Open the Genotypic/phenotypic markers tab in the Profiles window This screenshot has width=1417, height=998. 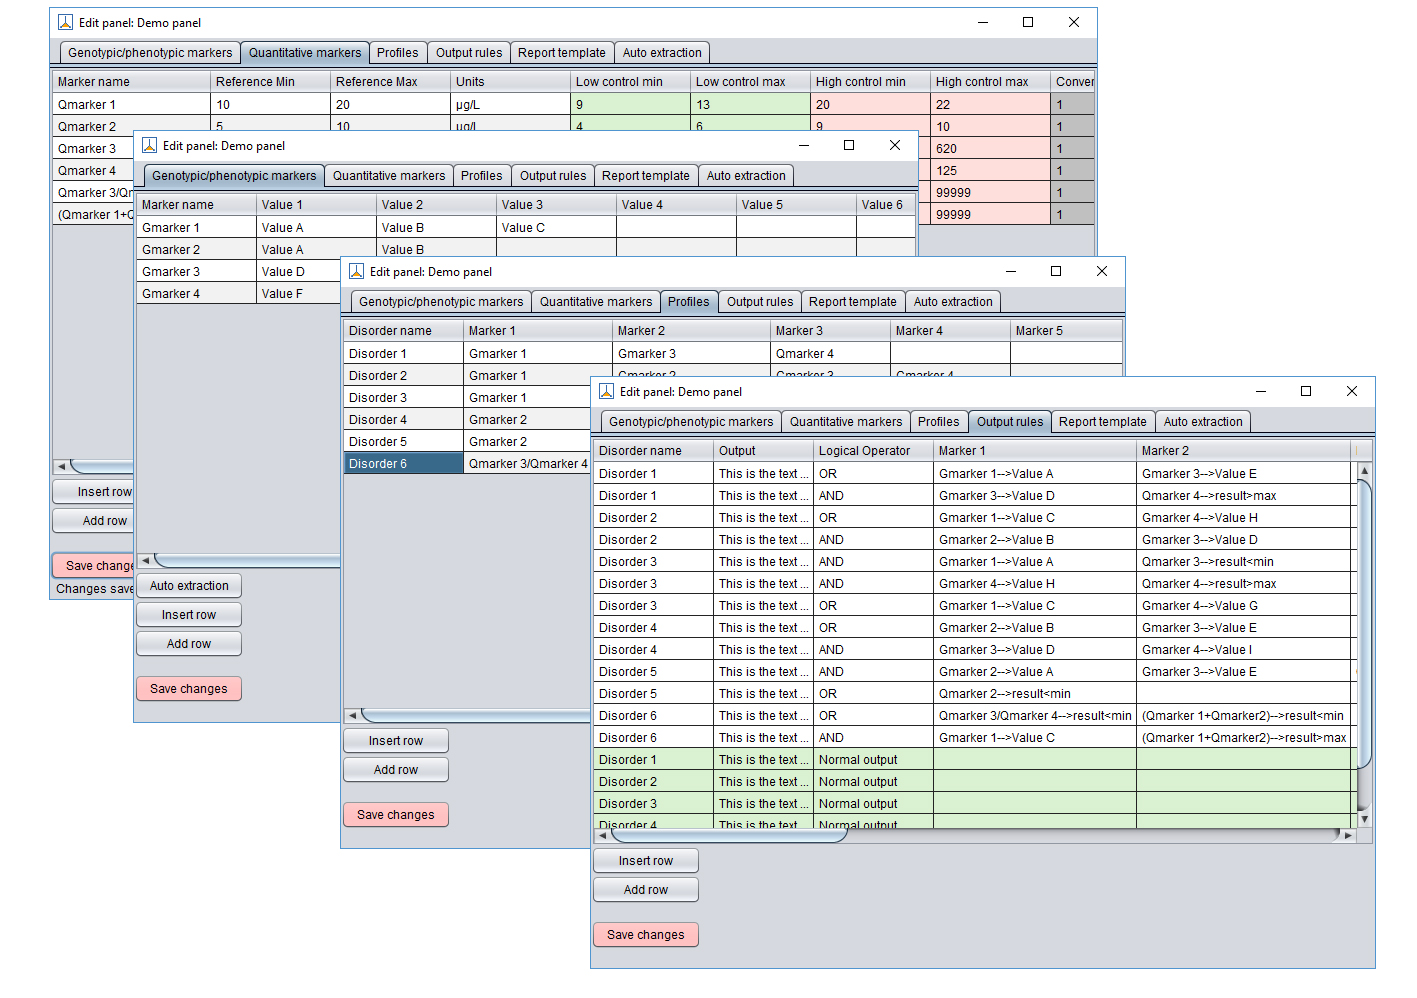(440, 301)
